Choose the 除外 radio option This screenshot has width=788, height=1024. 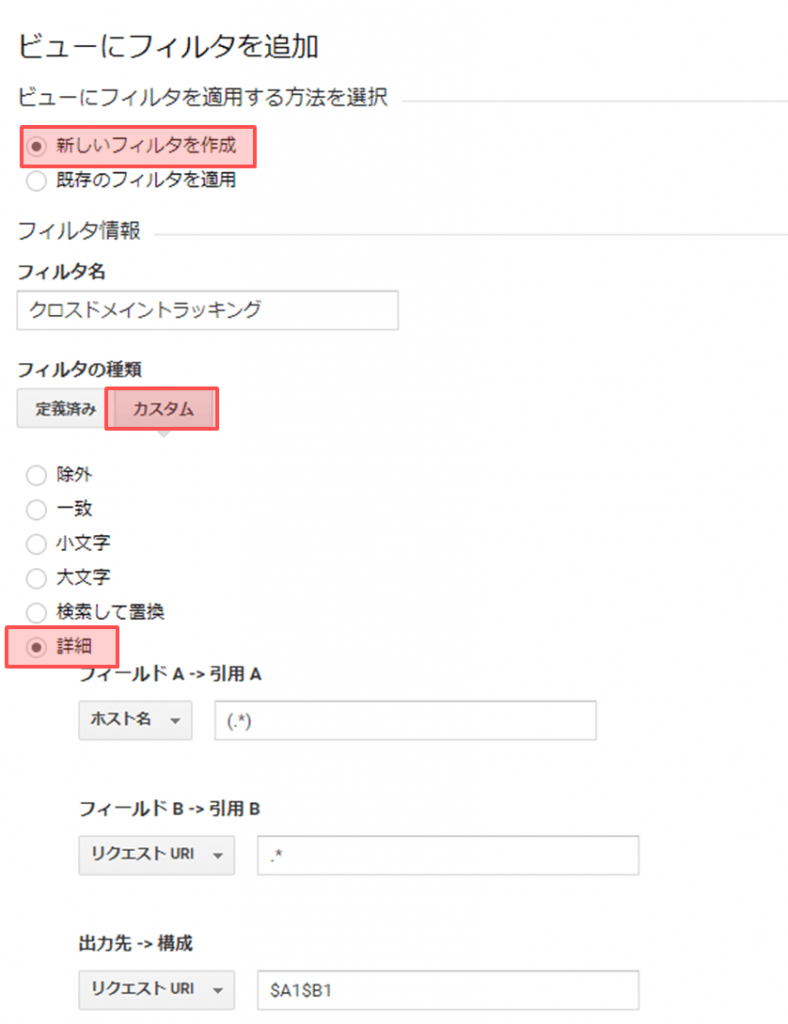pyautogui.click(x=37, y=475)
